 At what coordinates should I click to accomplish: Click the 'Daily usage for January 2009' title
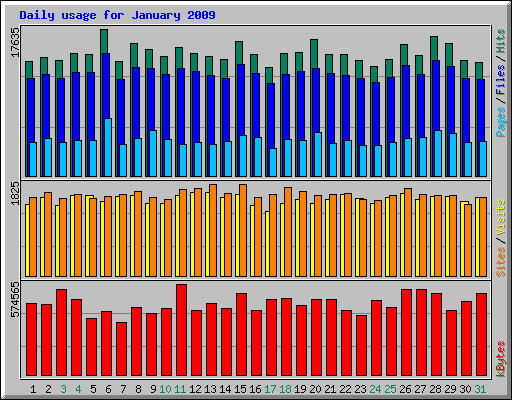coord(117,15)
